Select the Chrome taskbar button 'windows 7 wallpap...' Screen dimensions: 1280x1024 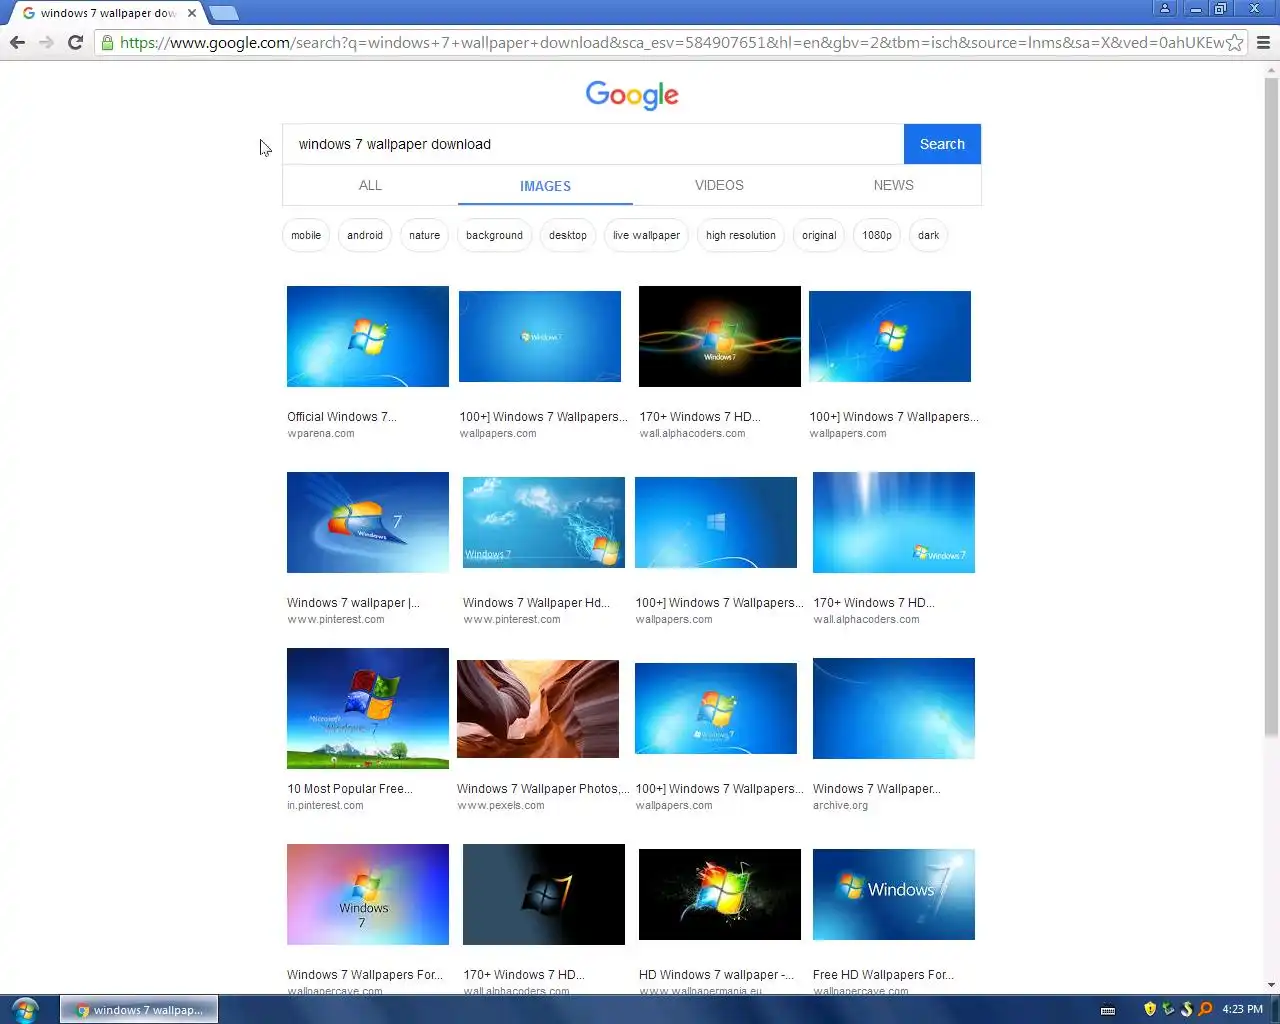tap(139, 1010)
